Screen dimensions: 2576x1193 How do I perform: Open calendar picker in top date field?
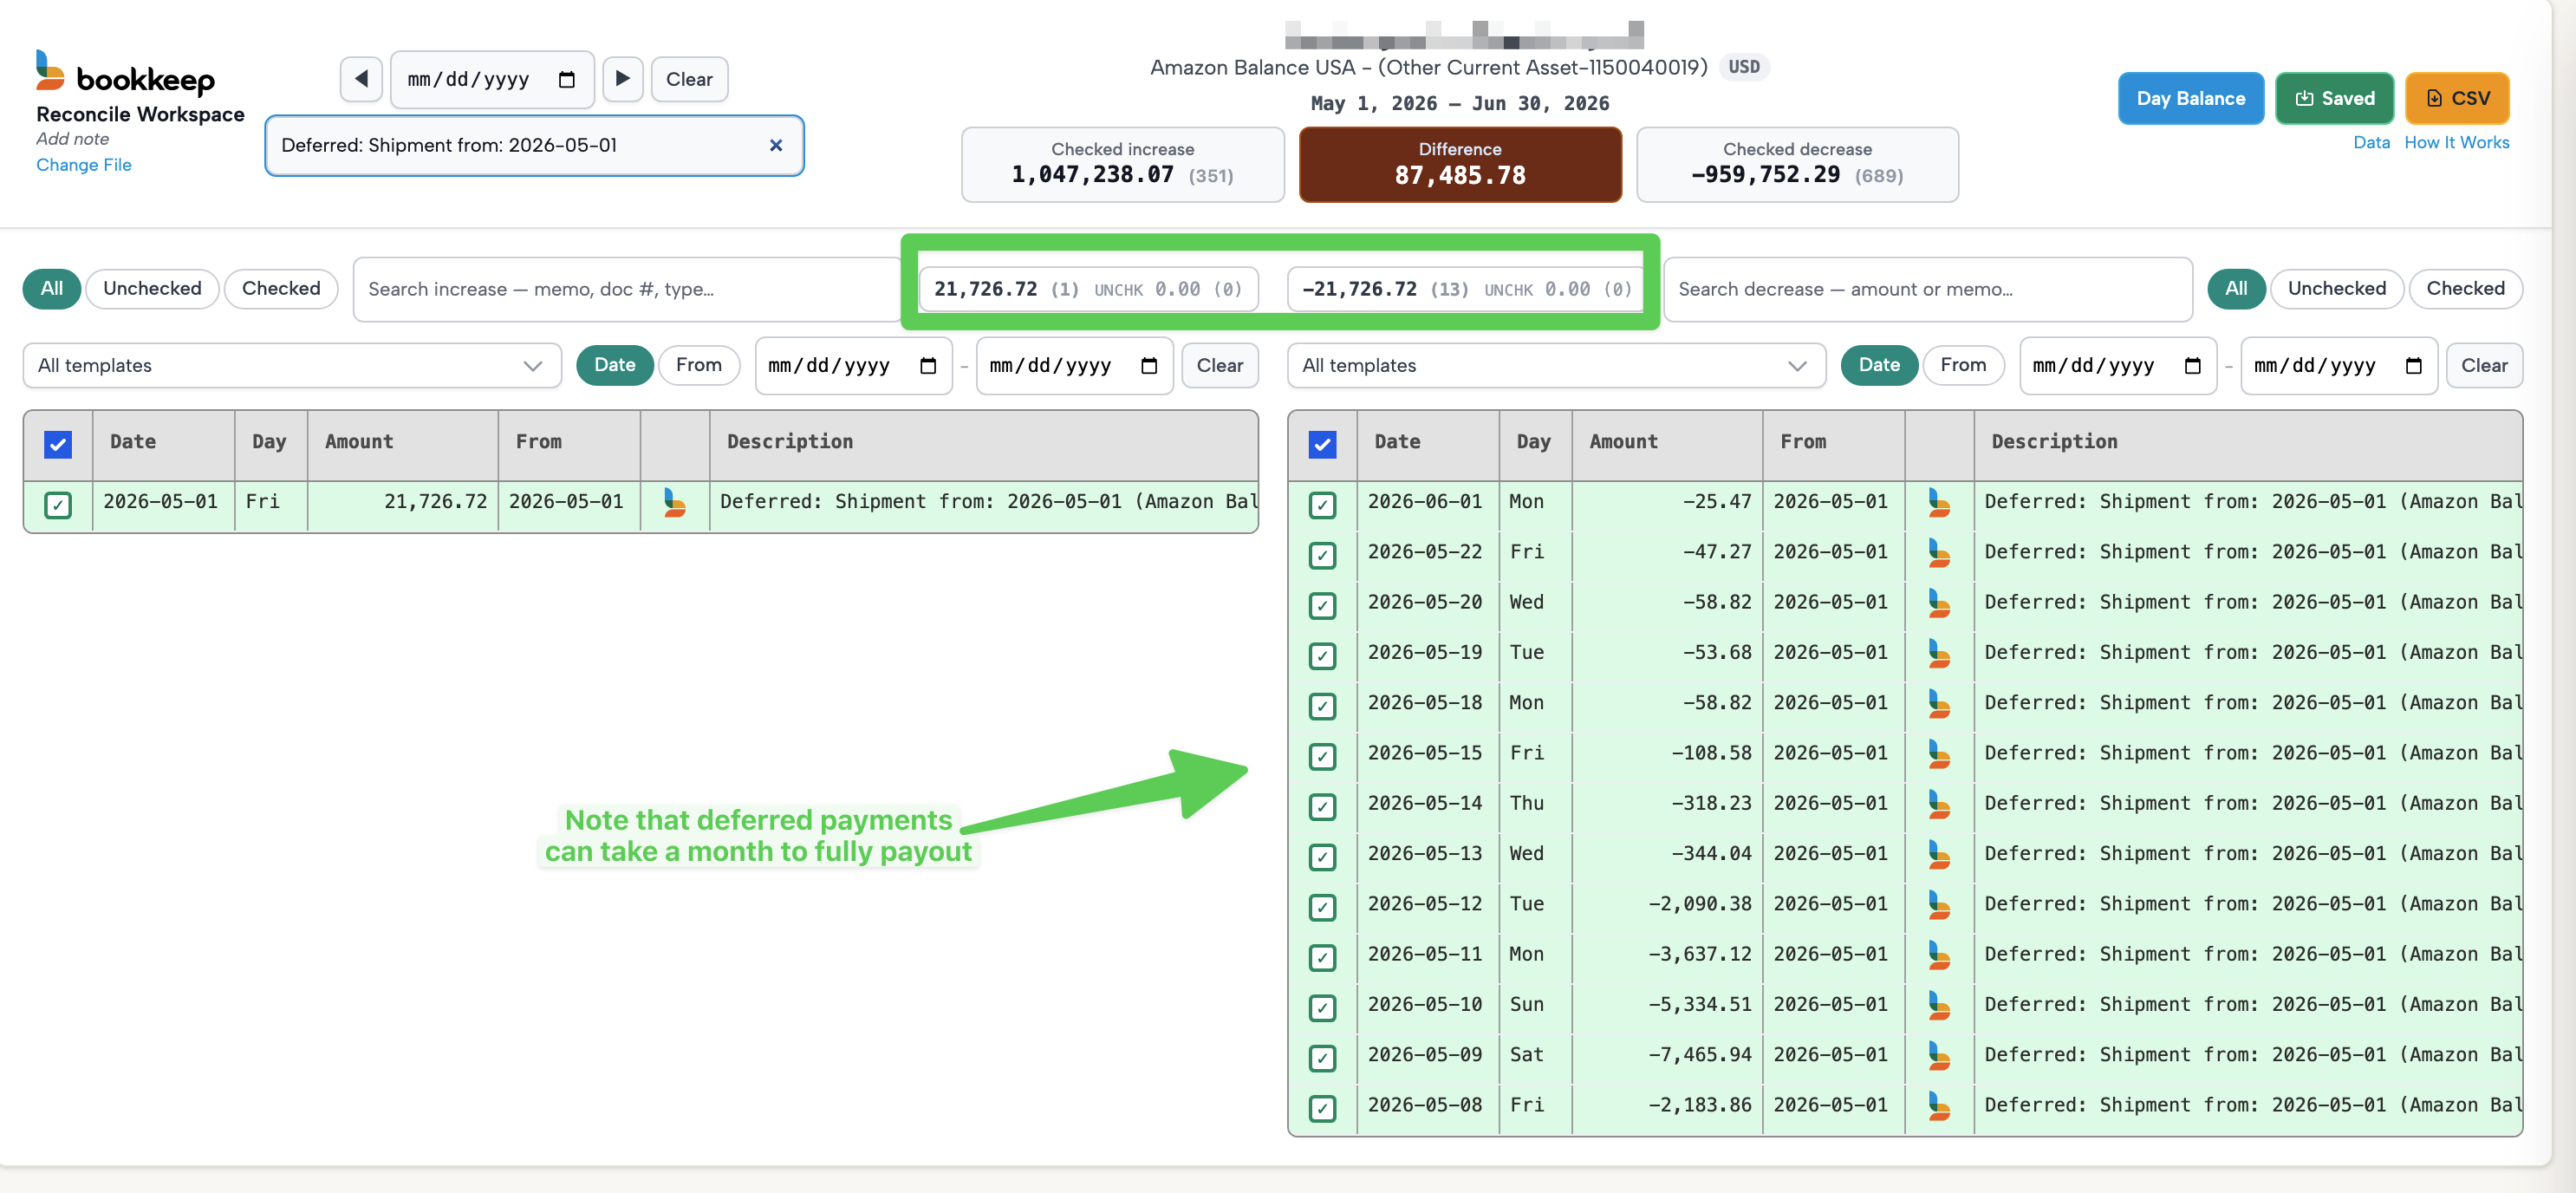pyautogui.click(x=567, y=80)
